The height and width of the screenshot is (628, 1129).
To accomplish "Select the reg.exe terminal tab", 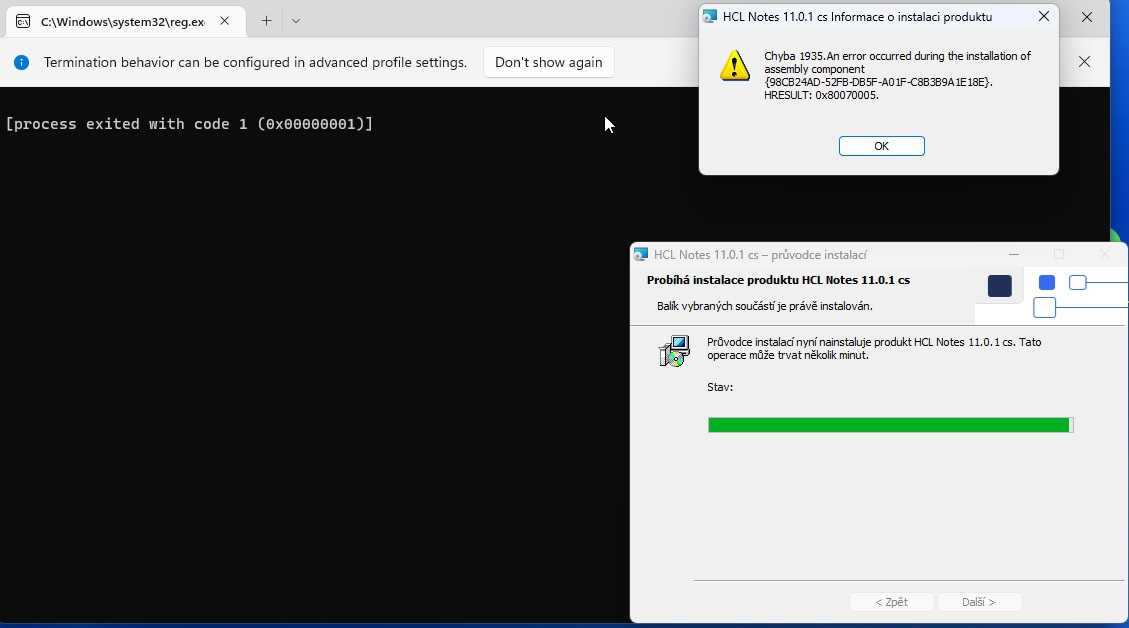I will pyautogui.click(x=122, y=21).
